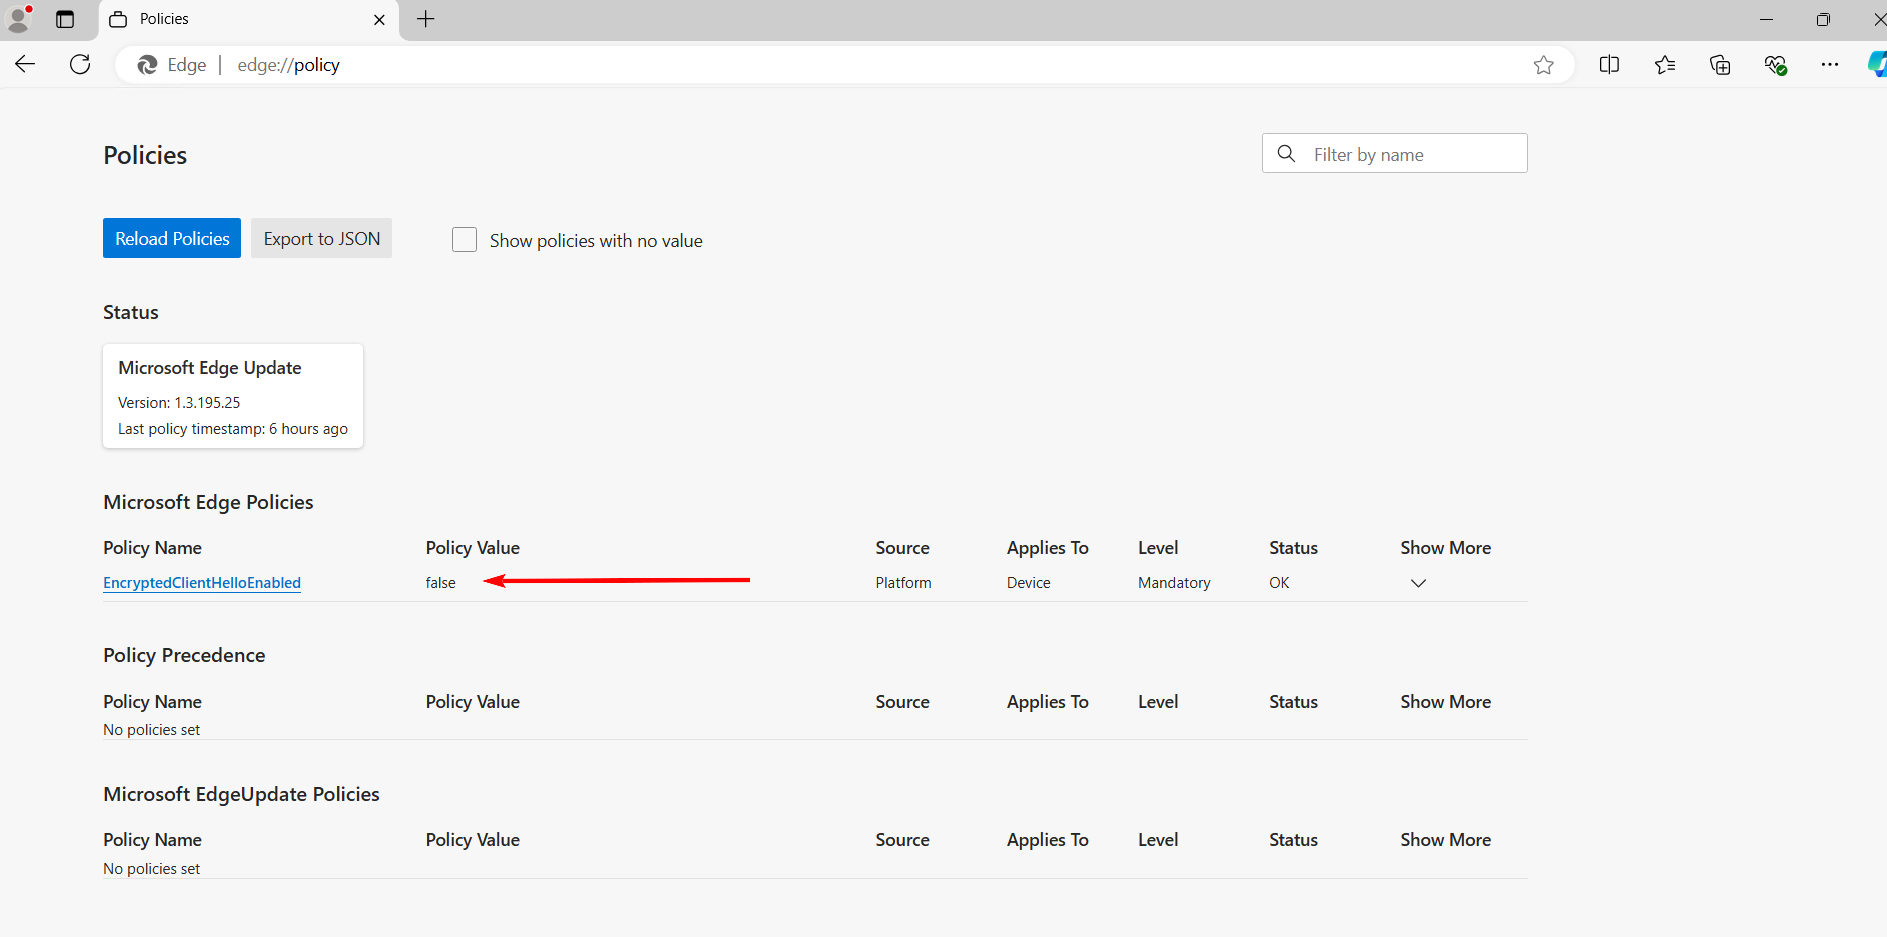1887x937 pixels.
Task: Add this page to favorites star
Action: click(x=1543, y=65)
